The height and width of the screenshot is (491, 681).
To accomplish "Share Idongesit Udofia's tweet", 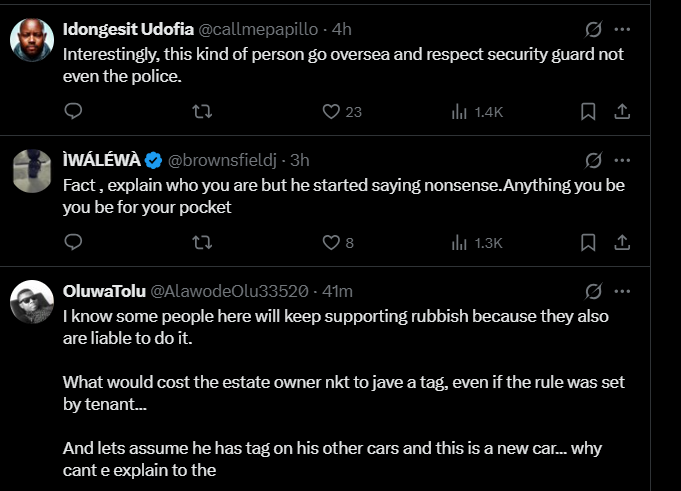I will click(620, 111).
